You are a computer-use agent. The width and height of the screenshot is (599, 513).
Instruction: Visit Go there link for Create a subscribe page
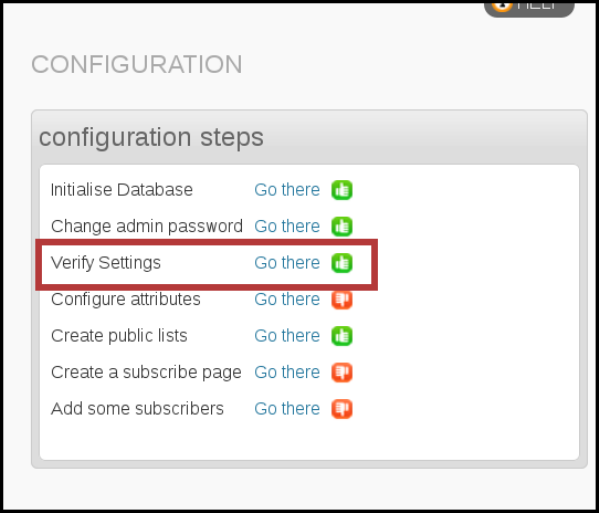point(287,372)
